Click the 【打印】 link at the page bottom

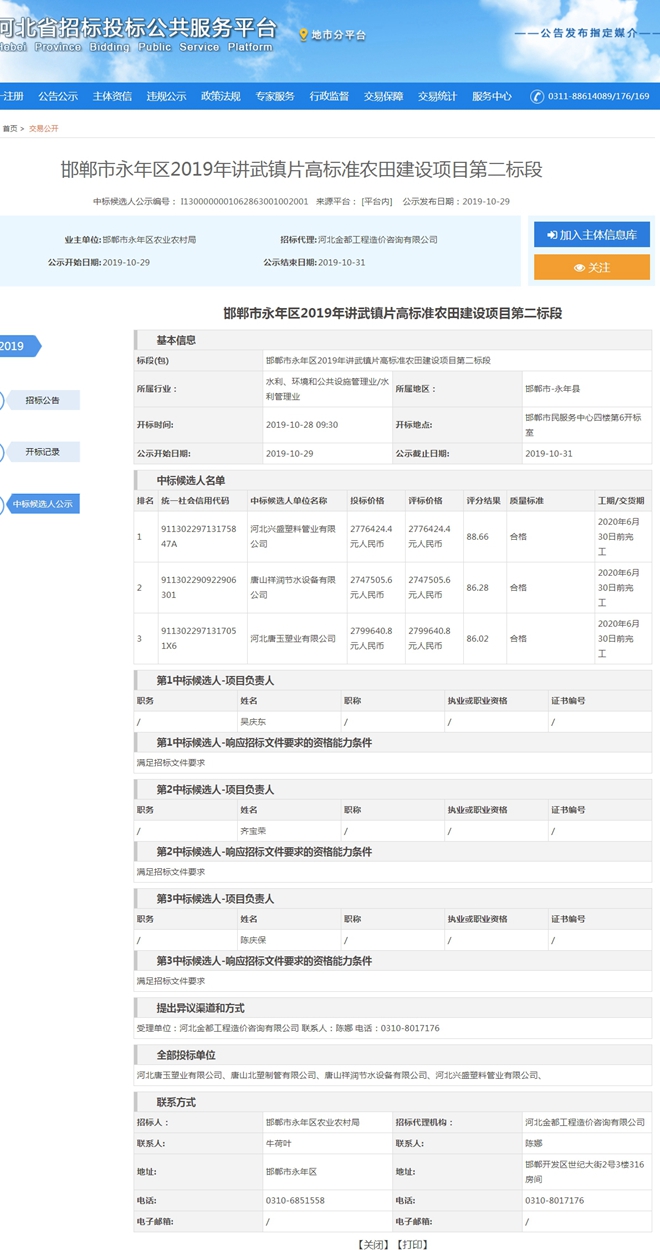[x=412, y=1244]
